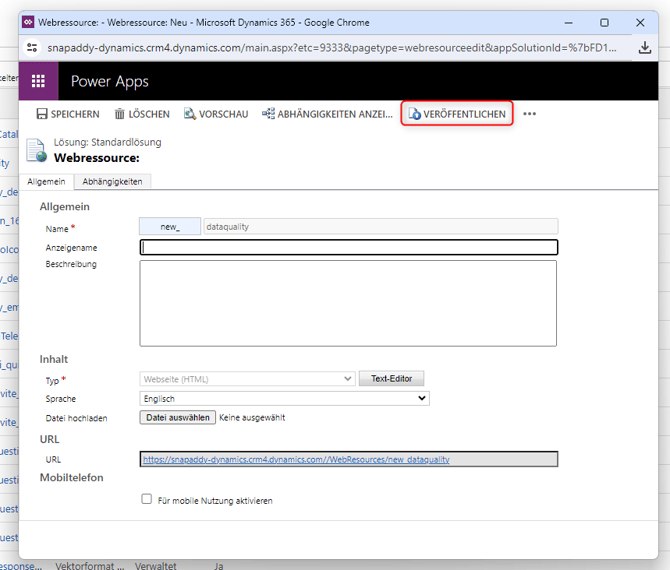The width and height of the screenshot is (670, 570).
Task: Open the new_dataquality web resource URL link
Action: (x=296, y=460)
